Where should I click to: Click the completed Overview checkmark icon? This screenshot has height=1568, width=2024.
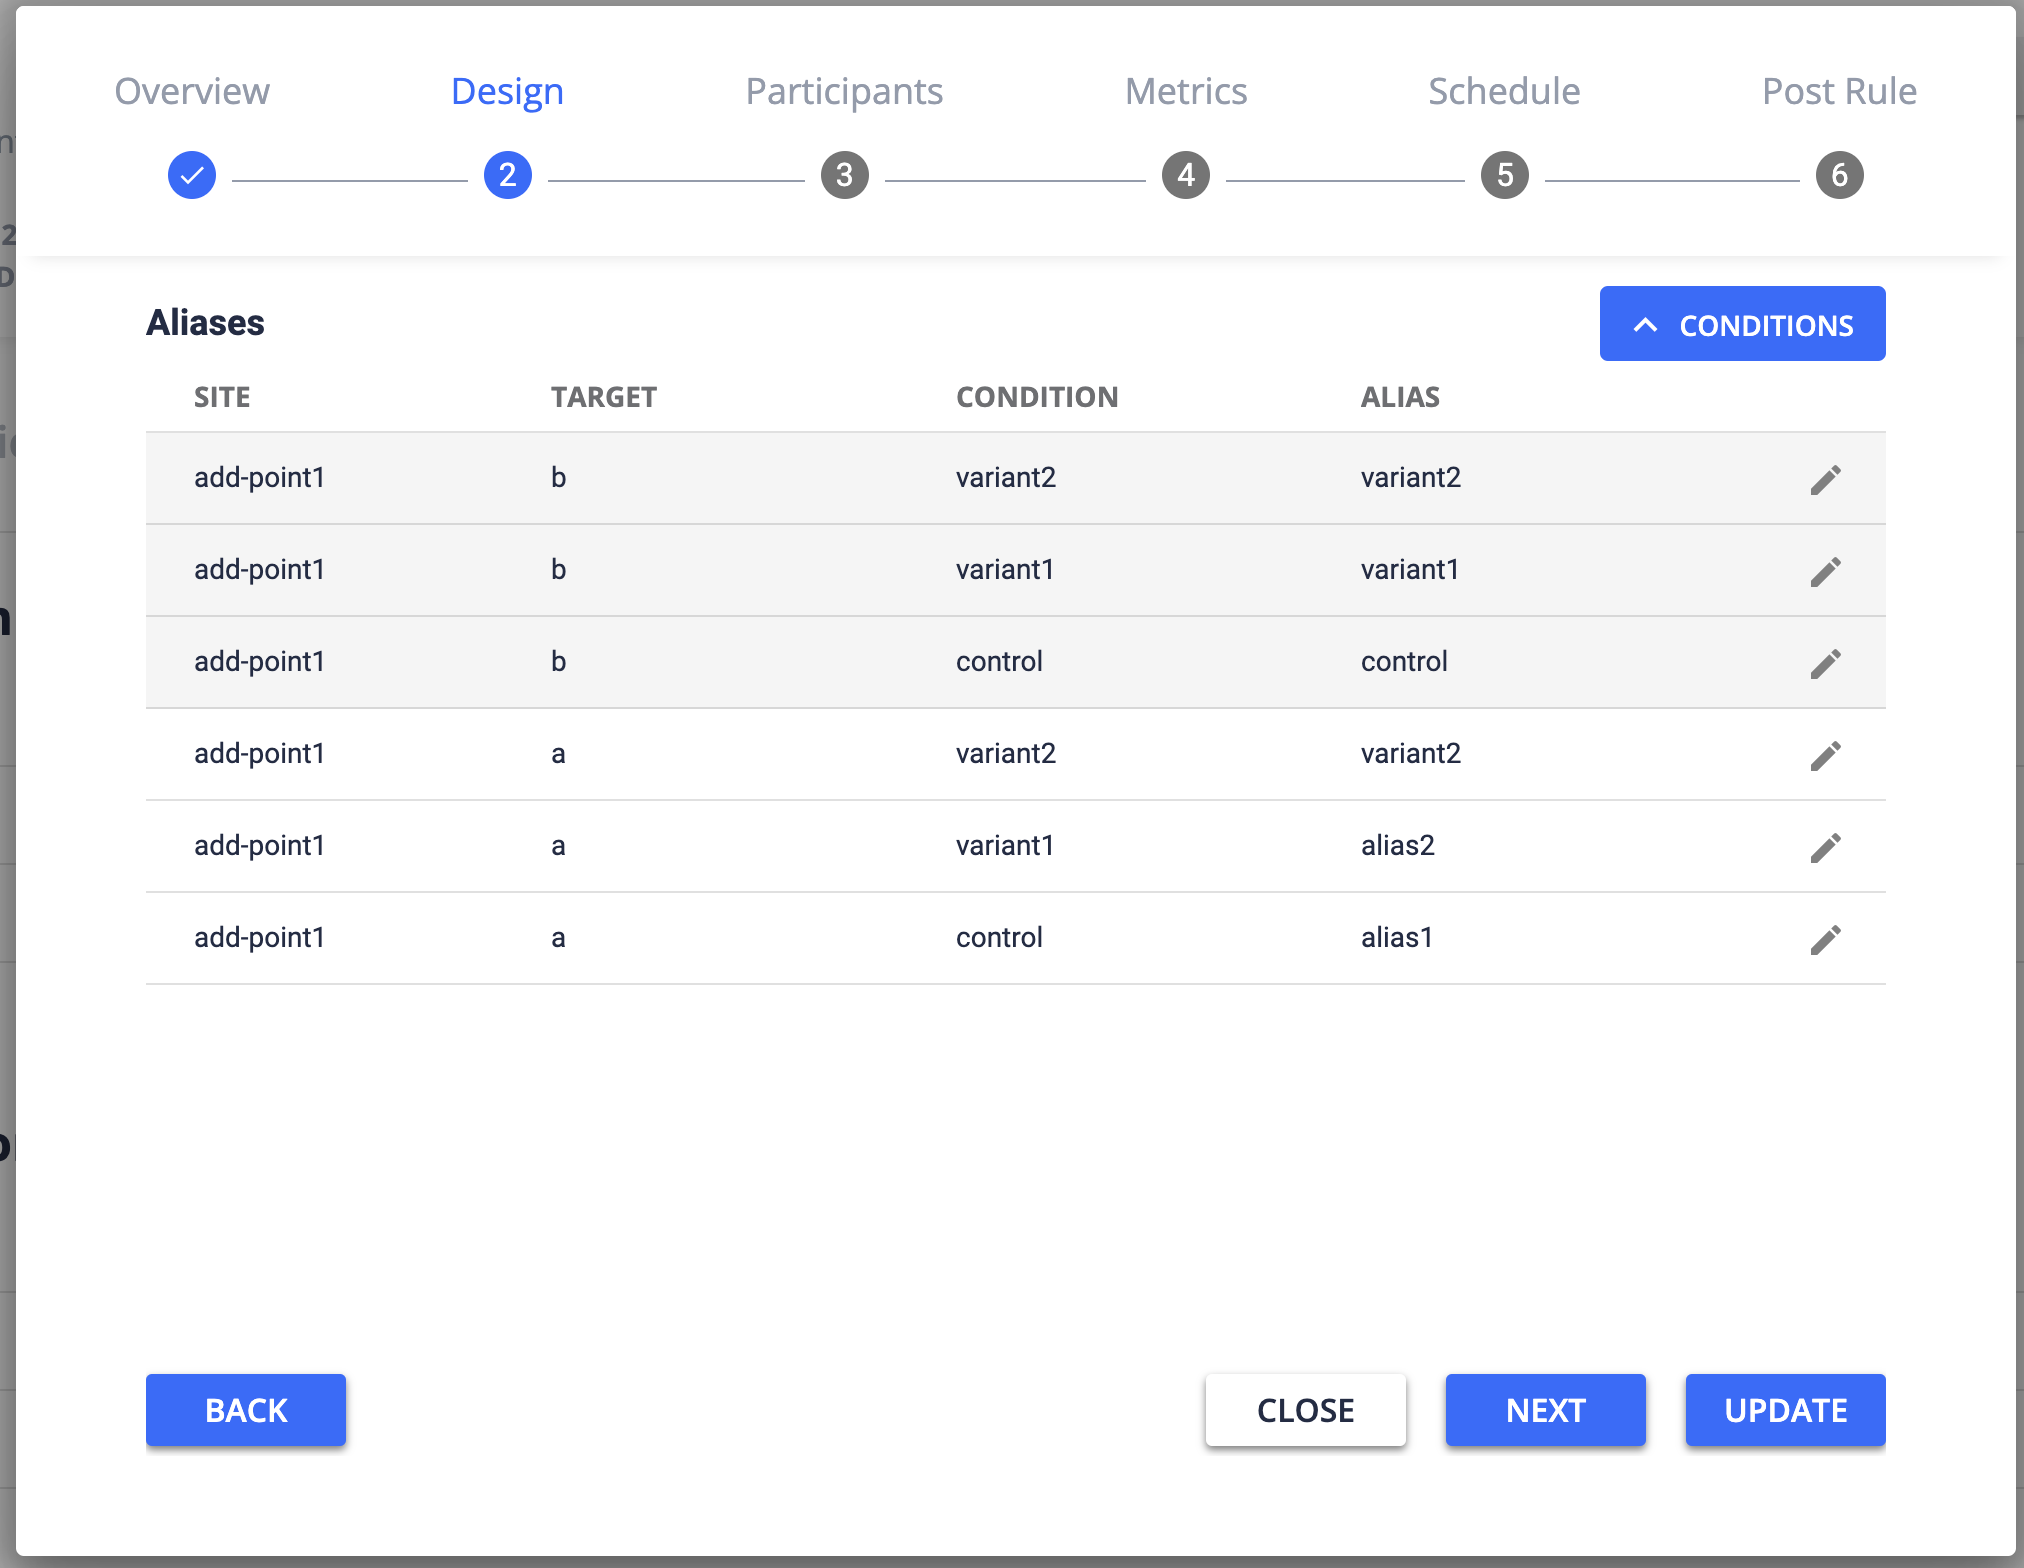pyautogui.click(x=191, y=174)
